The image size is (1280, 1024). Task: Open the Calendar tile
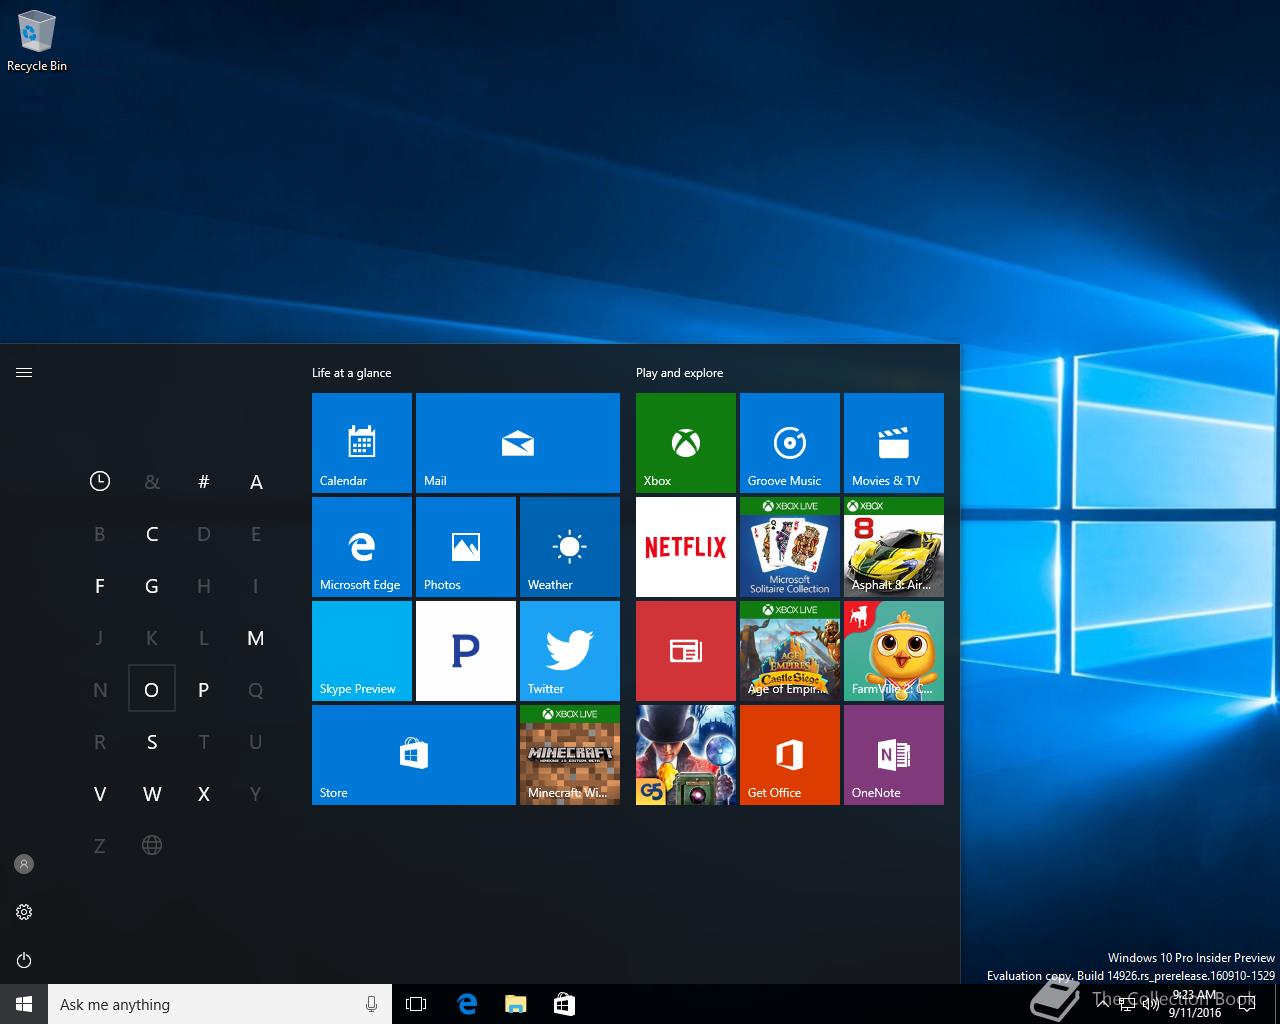pos(362,443)
